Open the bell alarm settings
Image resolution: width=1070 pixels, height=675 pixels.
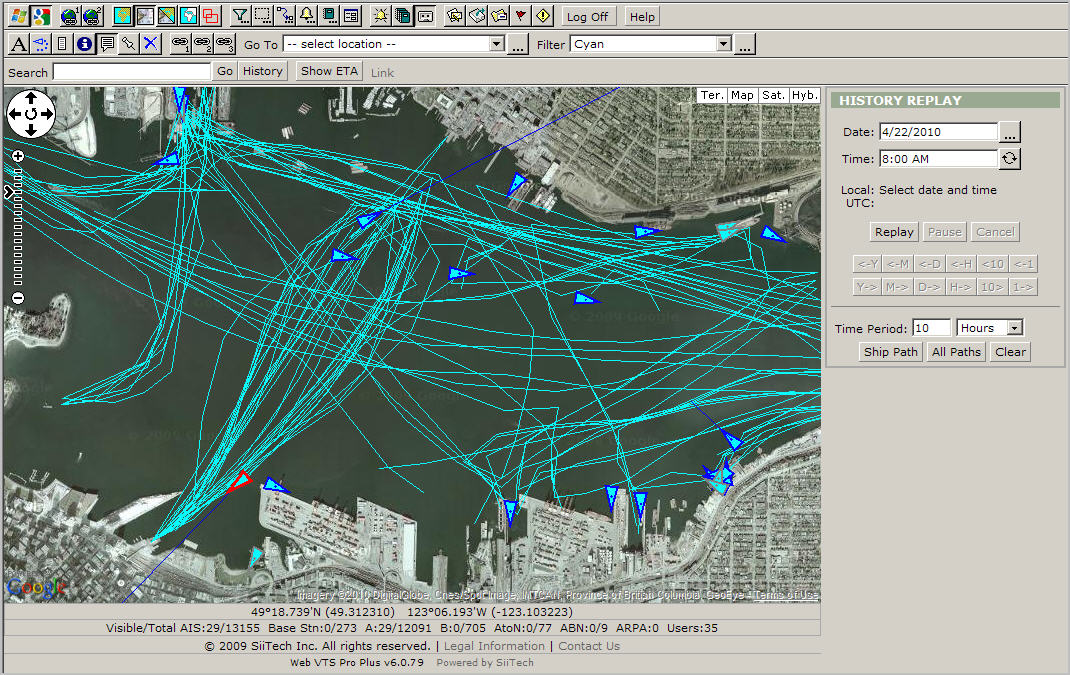[307, 16]
